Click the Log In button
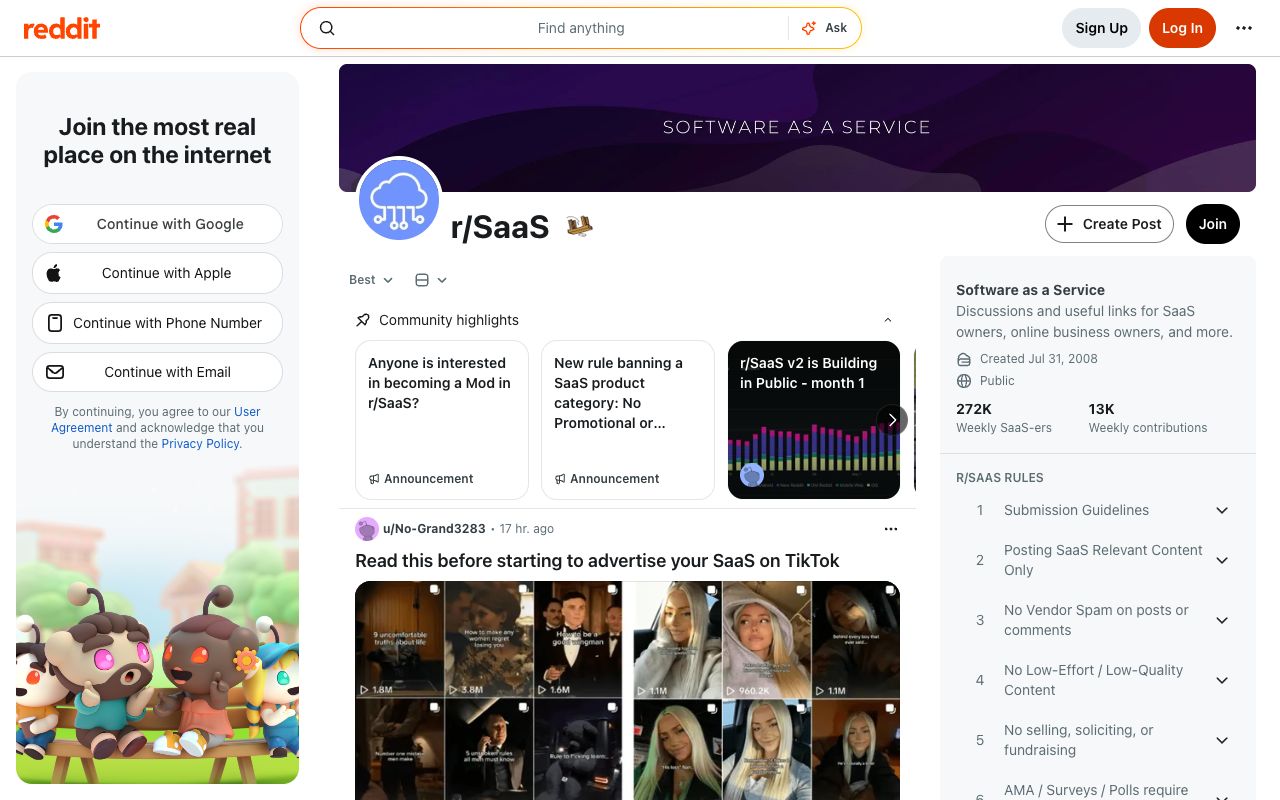1280x800 pixels. coord(1182,28)
